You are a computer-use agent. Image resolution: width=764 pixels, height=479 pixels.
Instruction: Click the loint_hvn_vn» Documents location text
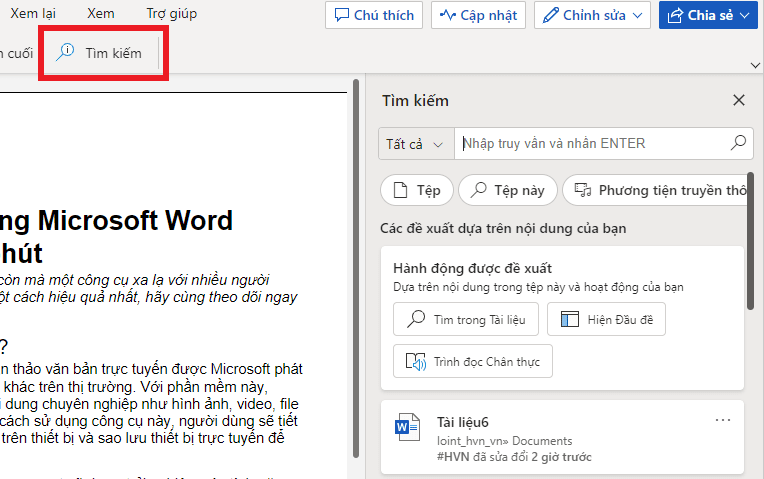(504, 441)
